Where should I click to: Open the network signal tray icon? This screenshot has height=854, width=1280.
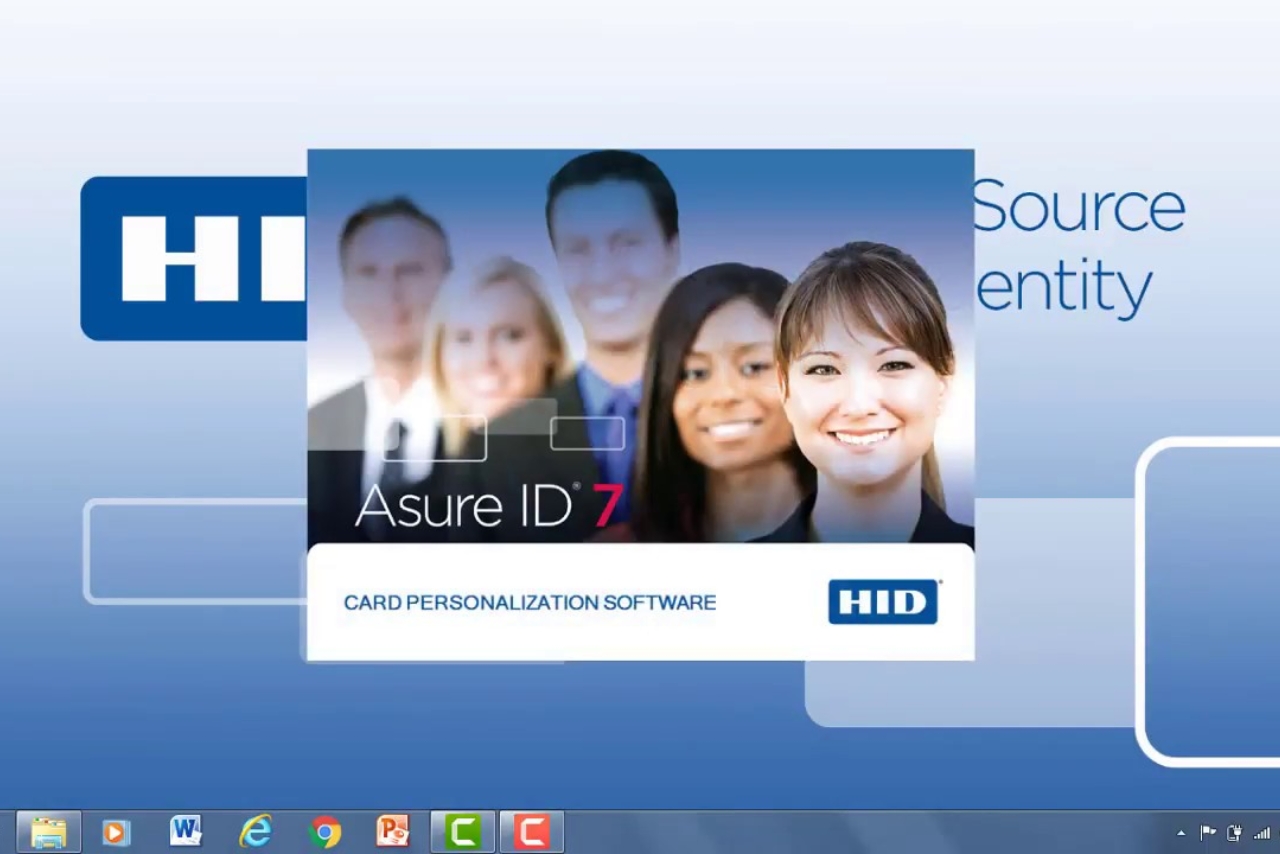click(x=1262, y=833)
